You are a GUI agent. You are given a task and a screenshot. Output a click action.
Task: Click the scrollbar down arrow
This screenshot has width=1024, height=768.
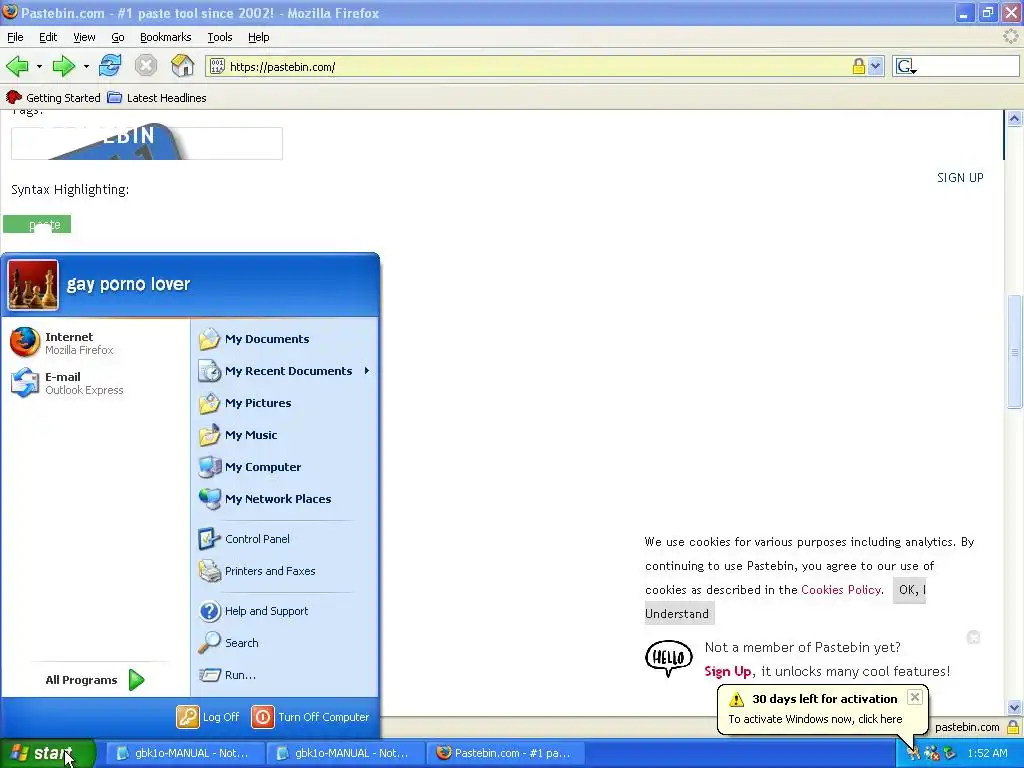click(1014, 707)
